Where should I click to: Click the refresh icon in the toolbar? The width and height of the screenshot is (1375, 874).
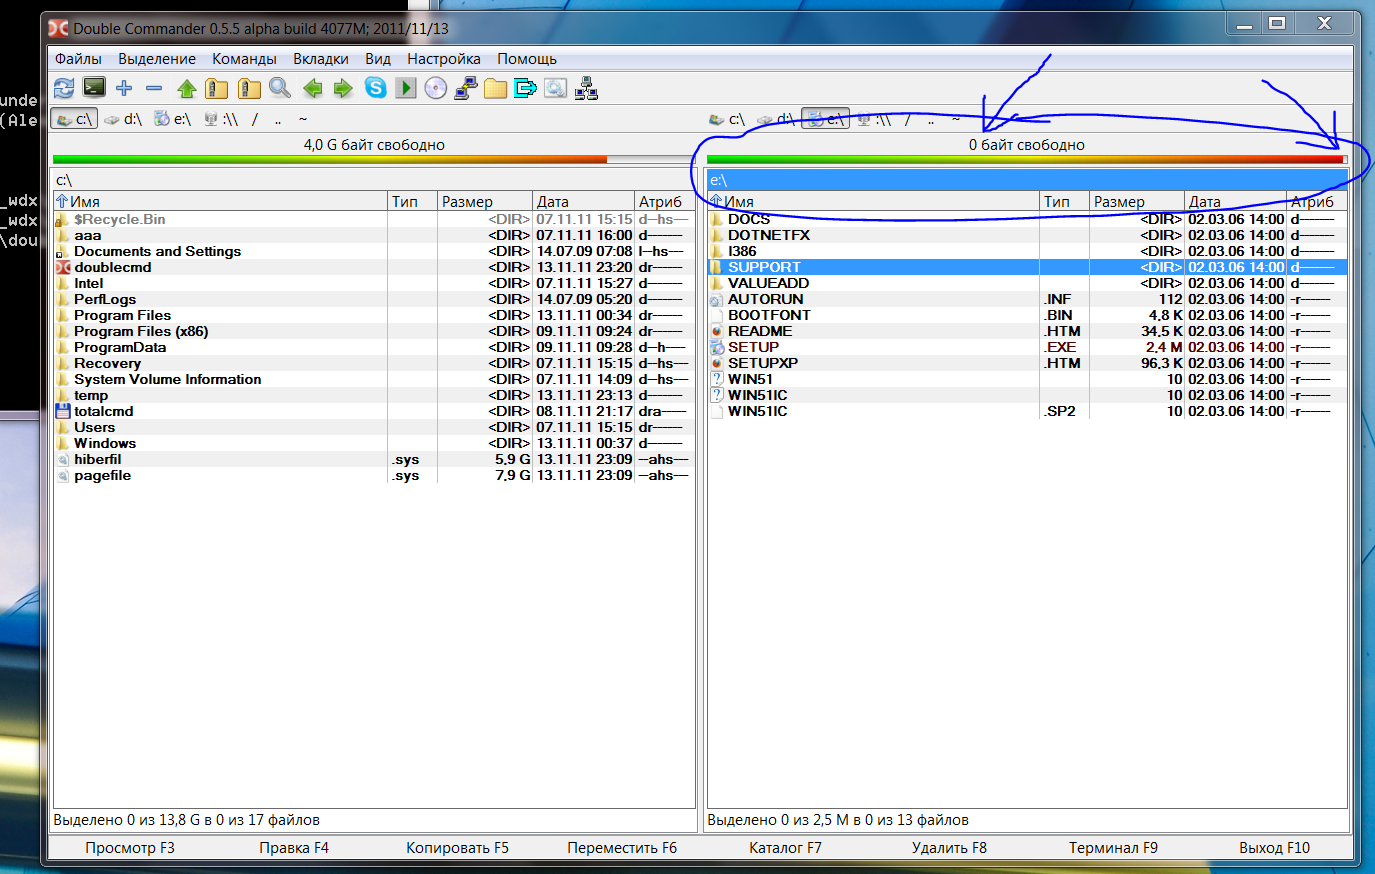pos(64,88)
